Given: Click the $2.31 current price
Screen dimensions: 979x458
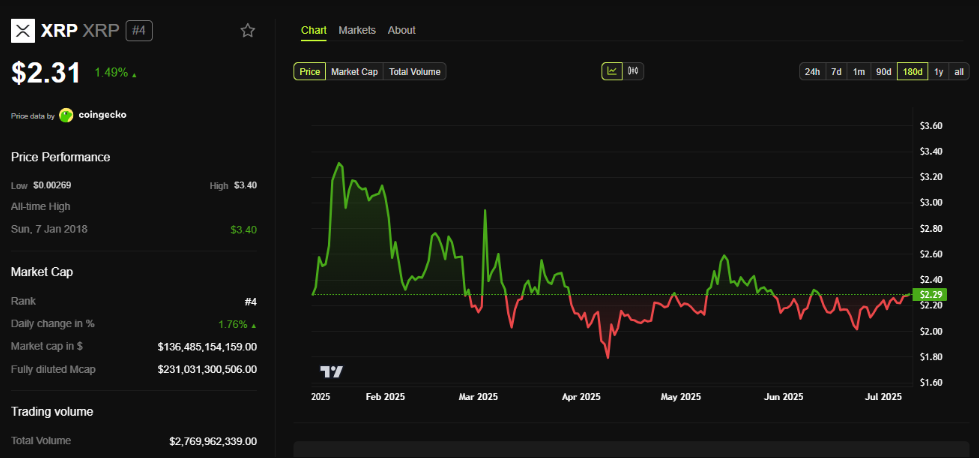Looking at the screenshot, I should tap(46, 73).
